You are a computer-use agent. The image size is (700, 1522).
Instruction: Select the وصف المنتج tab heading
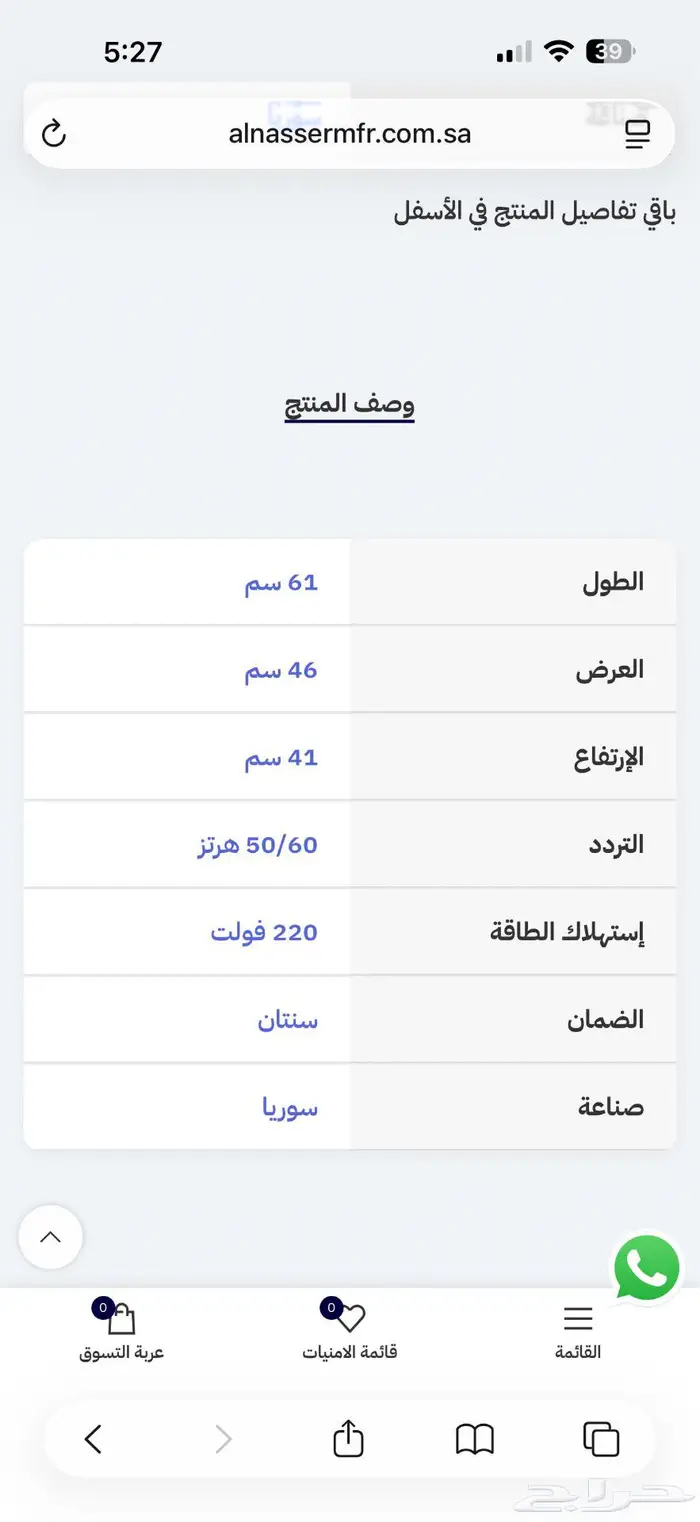349,405
